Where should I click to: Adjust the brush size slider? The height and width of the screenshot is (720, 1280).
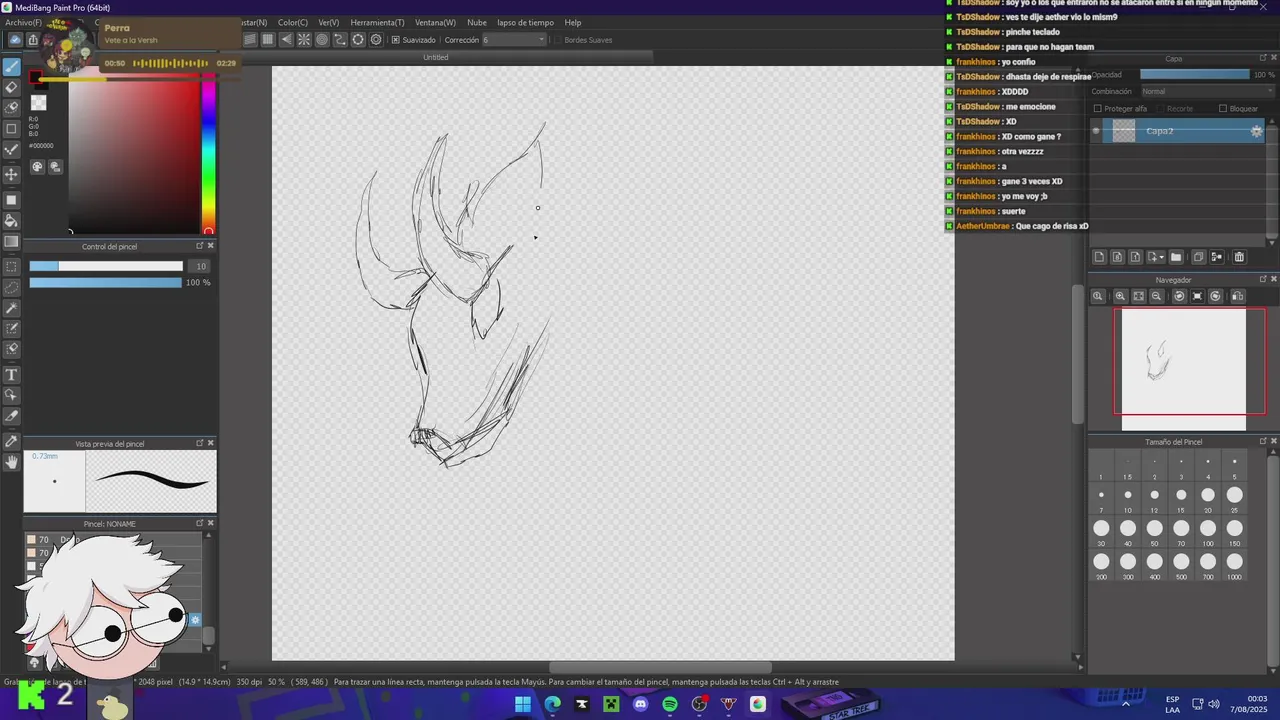(106, 266)
